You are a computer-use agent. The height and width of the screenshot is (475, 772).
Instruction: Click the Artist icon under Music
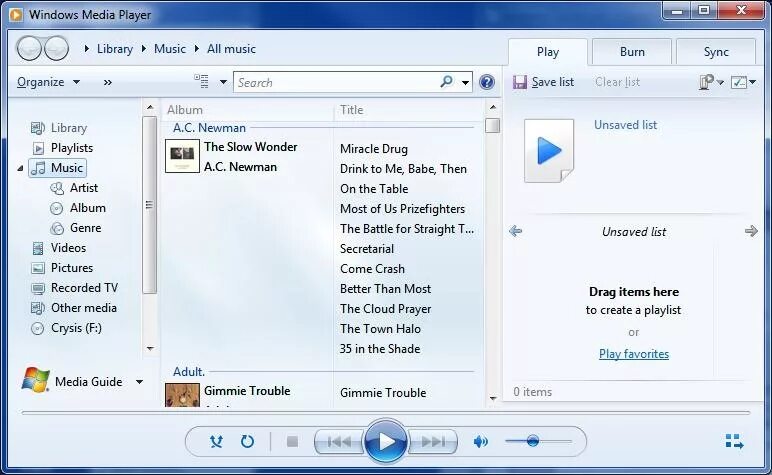(57, 188)
